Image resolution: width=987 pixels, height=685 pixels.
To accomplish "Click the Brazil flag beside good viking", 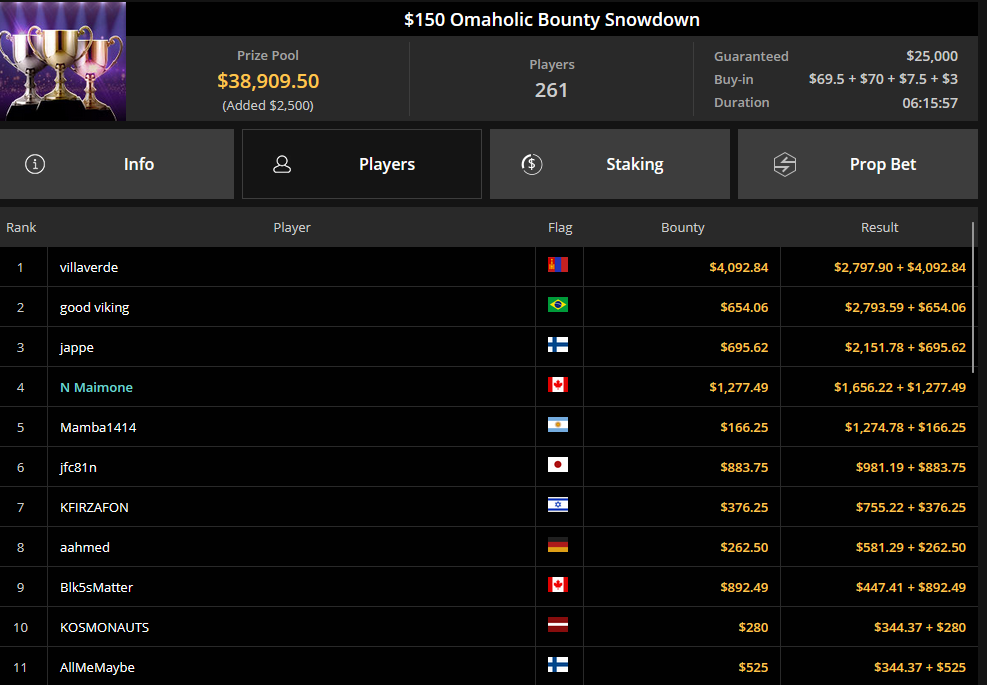I will (558, 305).
